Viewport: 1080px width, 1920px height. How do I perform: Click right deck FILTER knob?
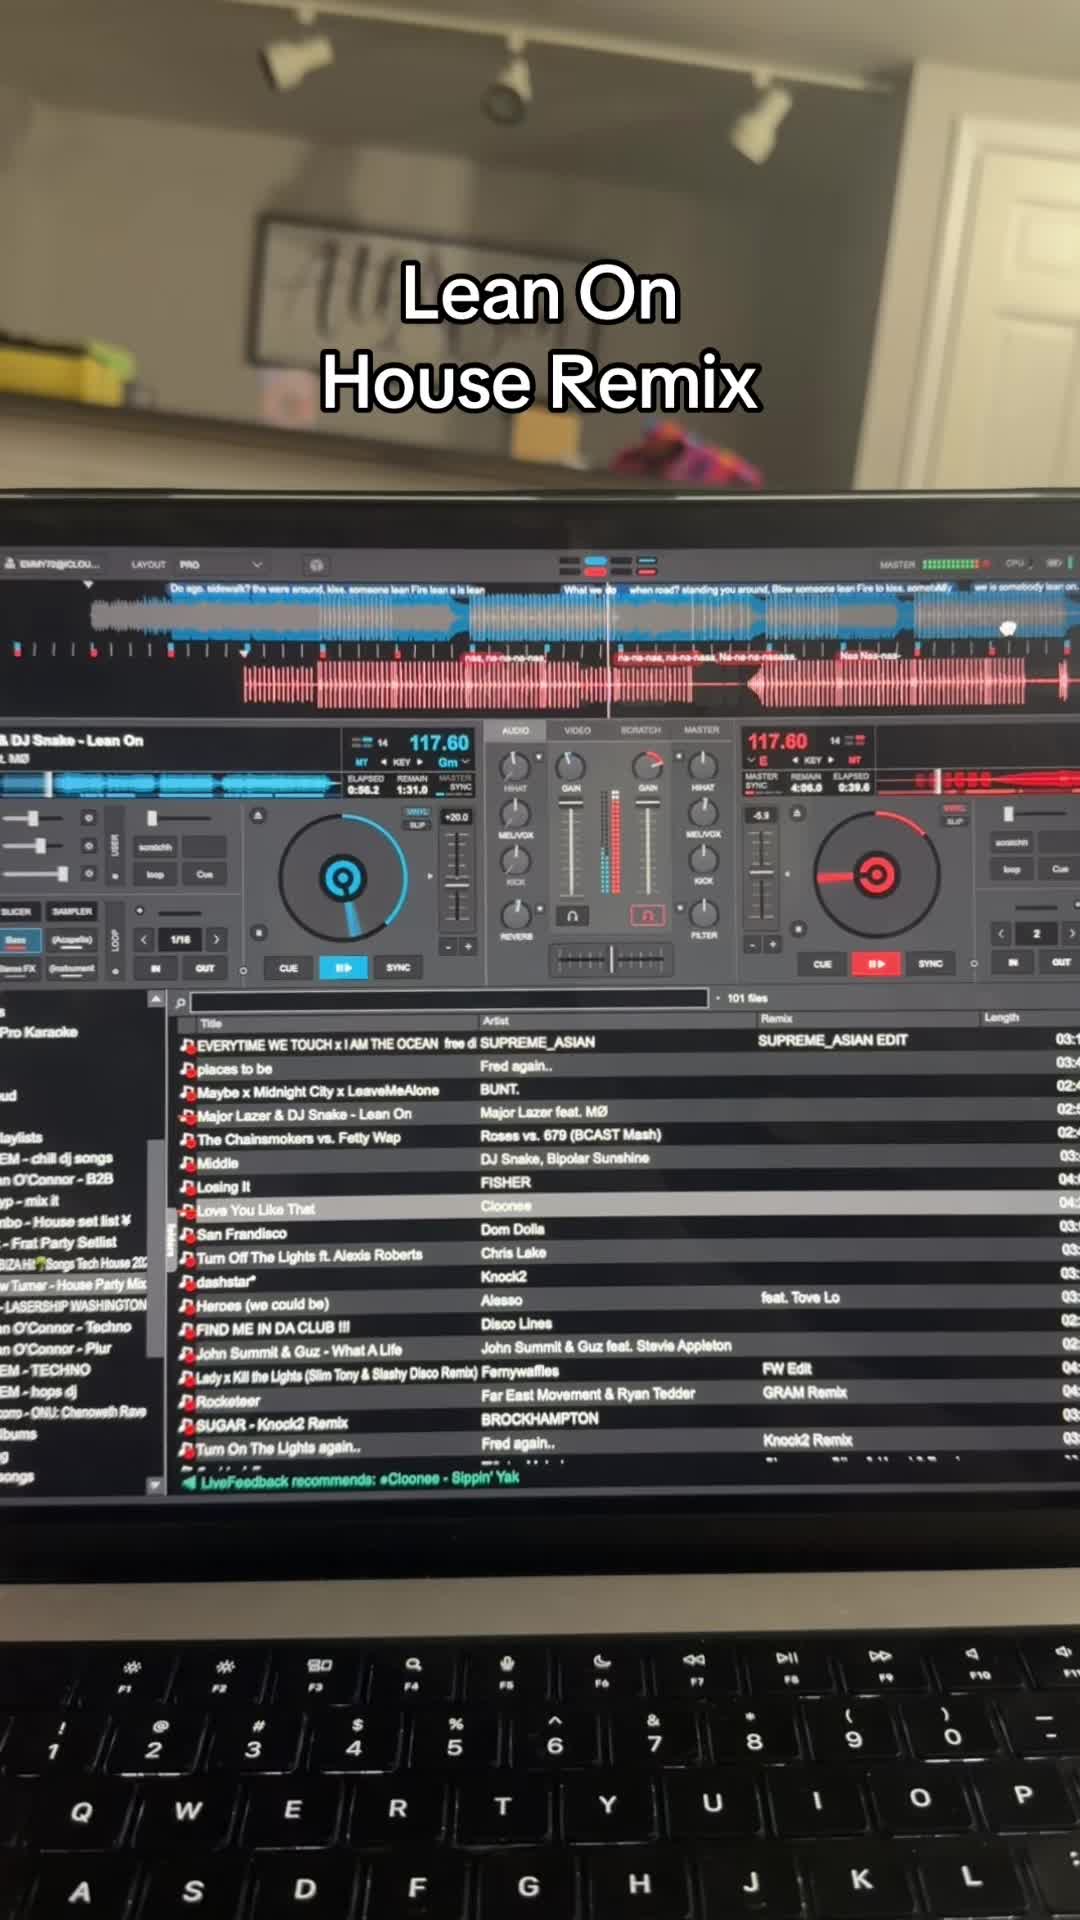[704, 911]
